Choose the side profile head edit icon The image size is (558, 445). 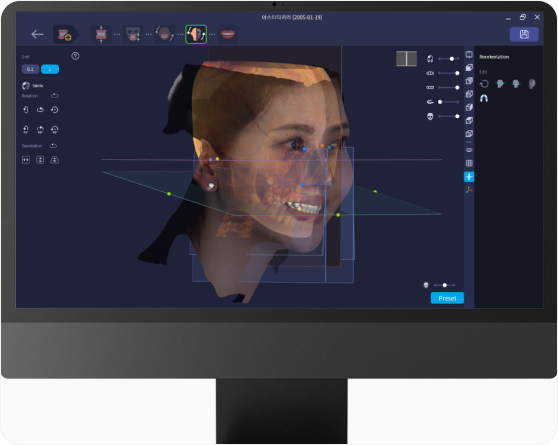coord(532,84)
